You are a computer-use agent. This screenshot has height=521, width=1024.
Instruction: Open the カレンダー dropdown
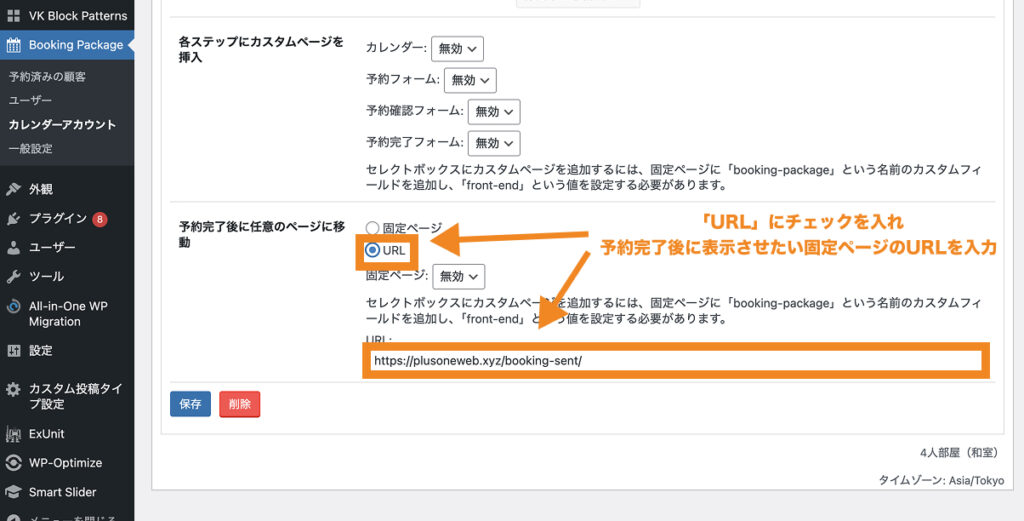point(456,48)
